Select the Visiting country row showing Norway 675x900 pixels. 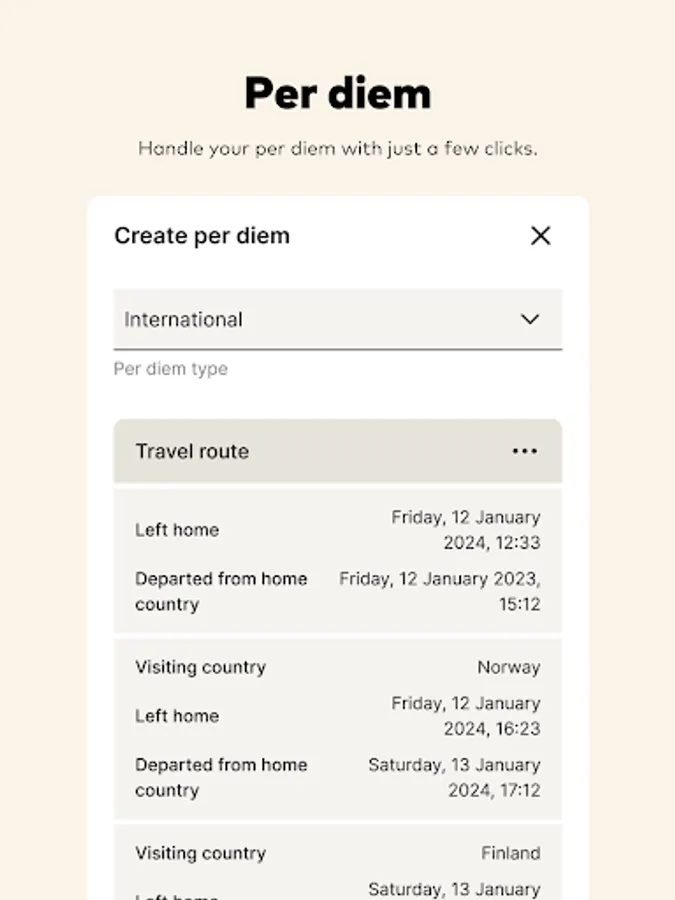[x=338, y=667]
